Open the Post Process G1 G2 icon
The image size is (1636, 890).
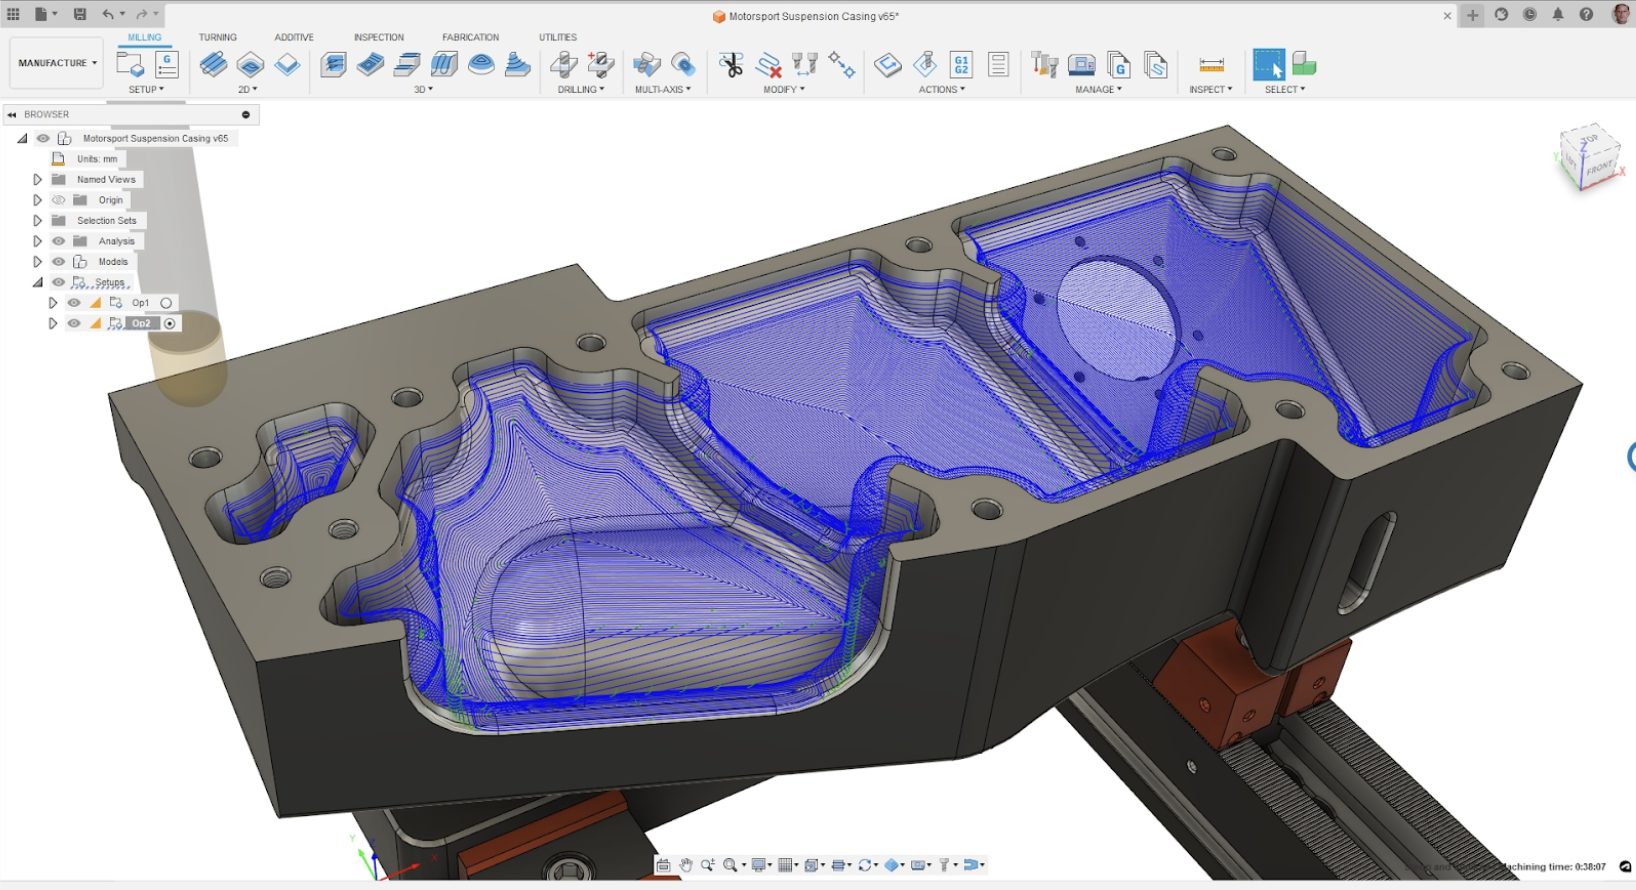pos(961,65)
